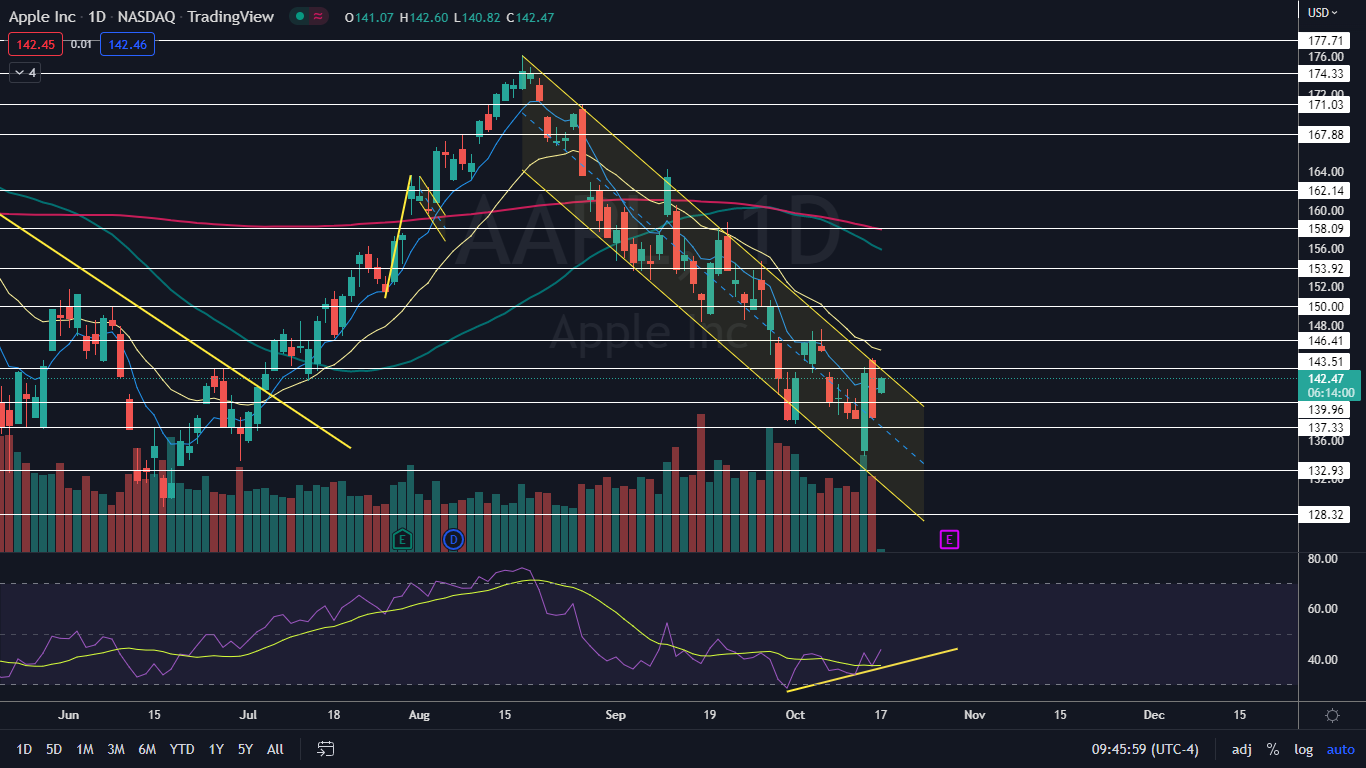Click the 158.09 price line label
This screenshot has height=768, width=1366.
tap(1325, 229)
